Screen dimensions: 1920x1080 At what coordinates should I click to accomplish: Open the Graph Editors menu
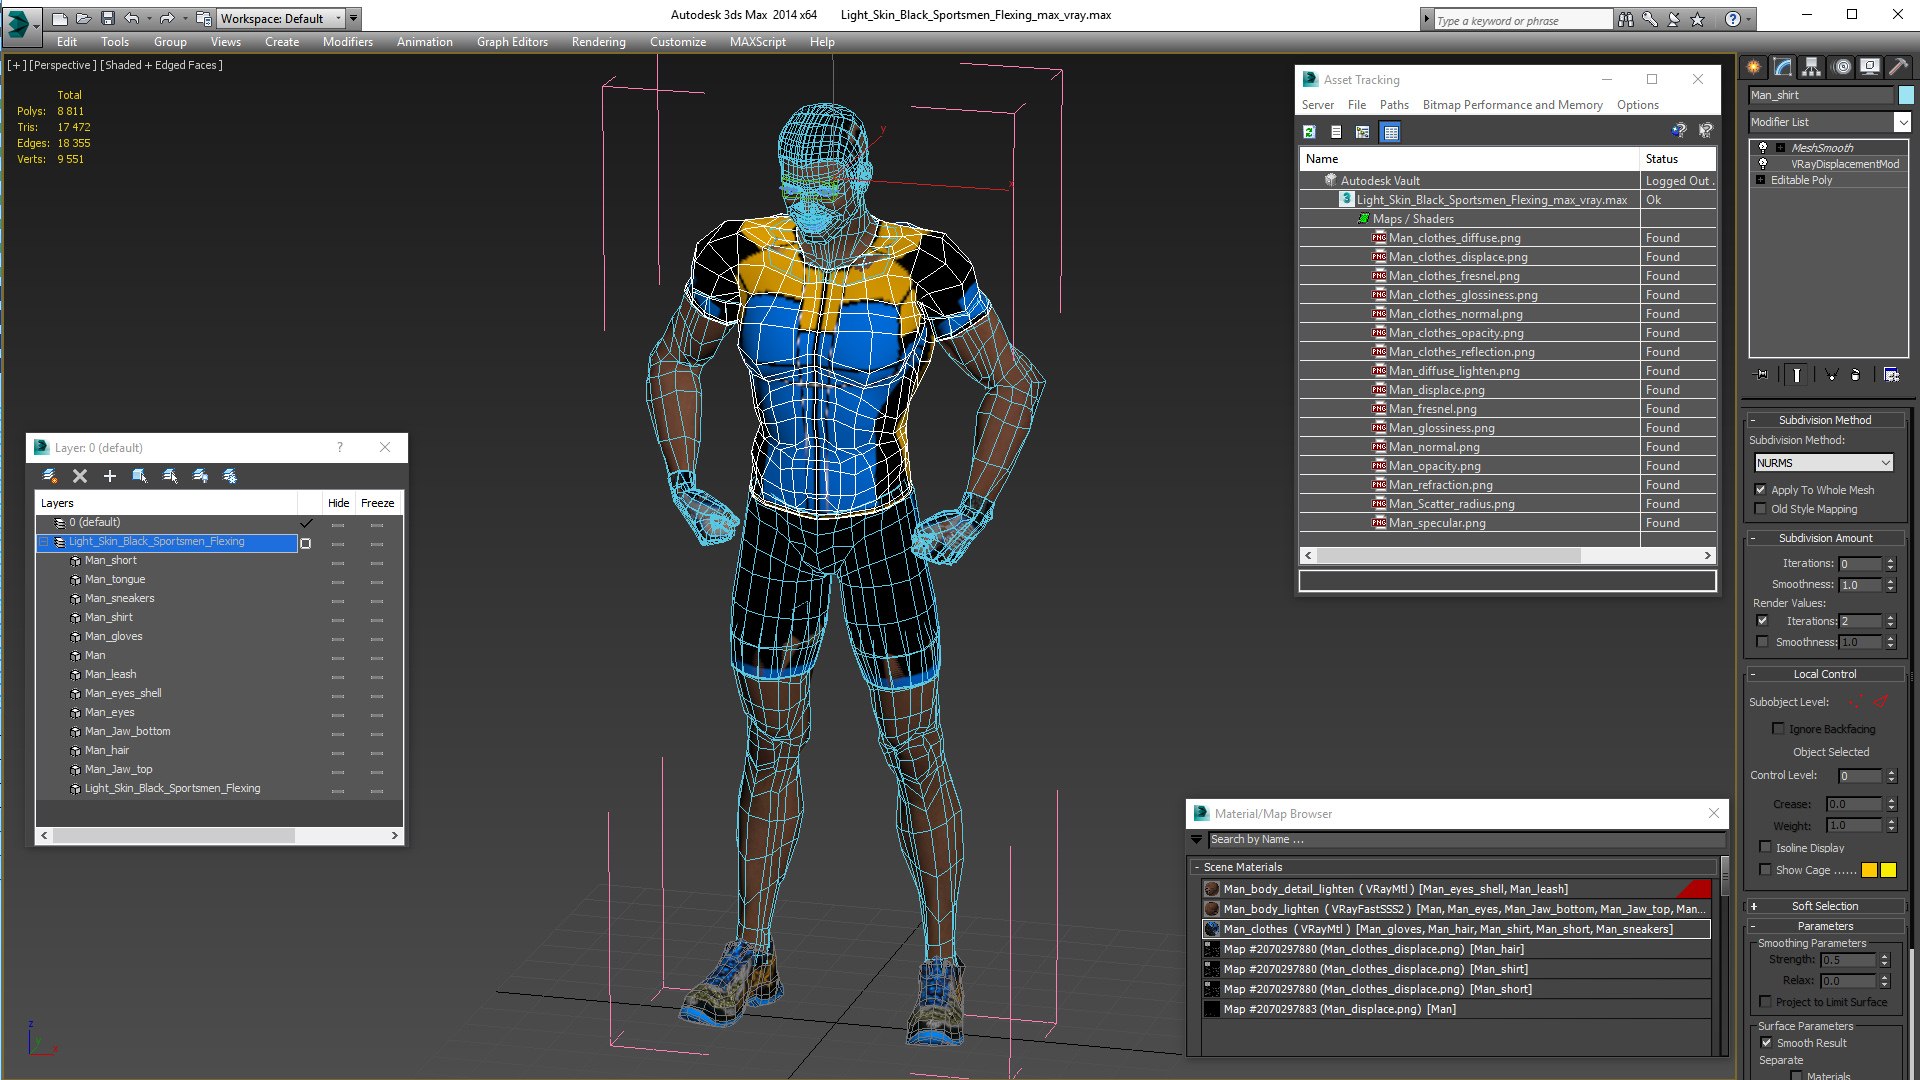click(512, 42)
